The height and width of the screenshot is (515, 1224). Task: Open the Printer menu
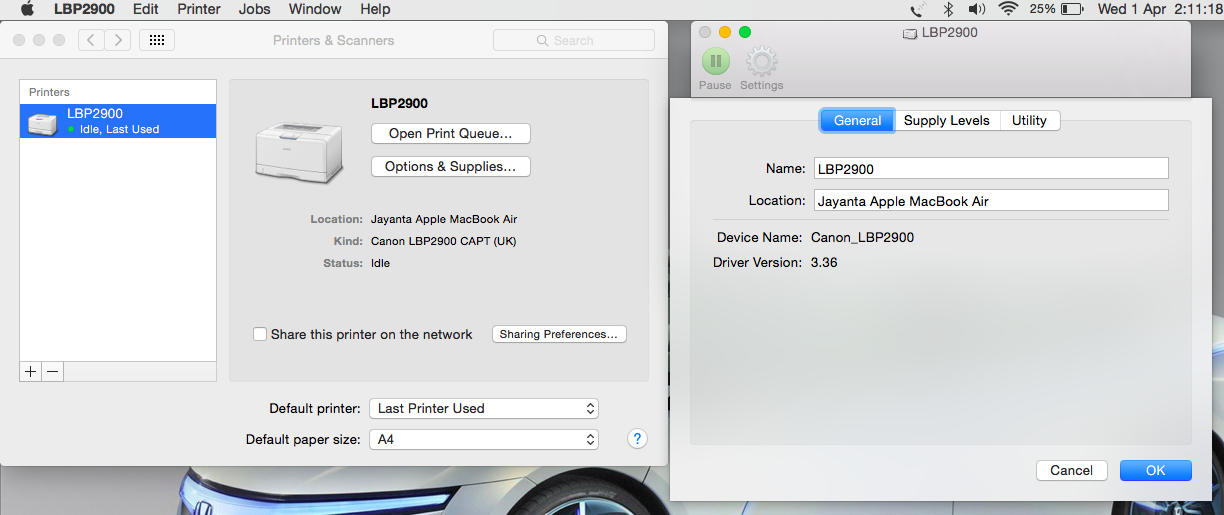pos(199,9)
